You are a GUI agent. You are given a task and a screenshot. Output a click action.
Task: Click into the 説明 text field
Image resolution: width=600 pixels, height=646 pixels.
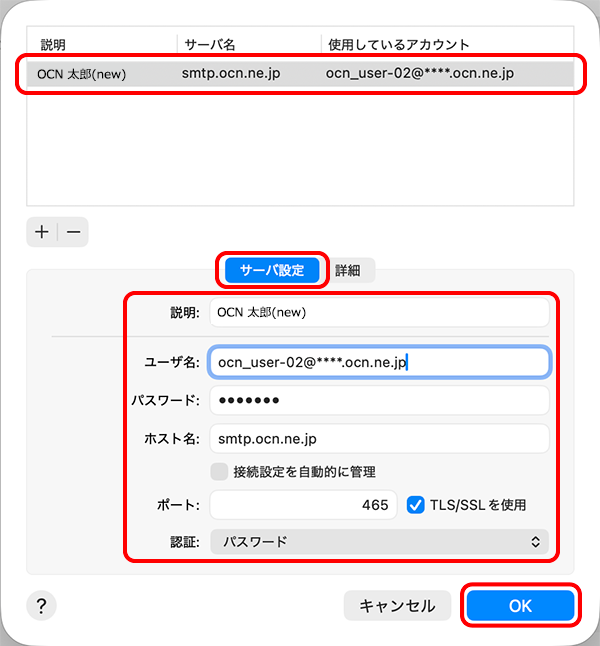pyautogui.click(x=379, y=312)
